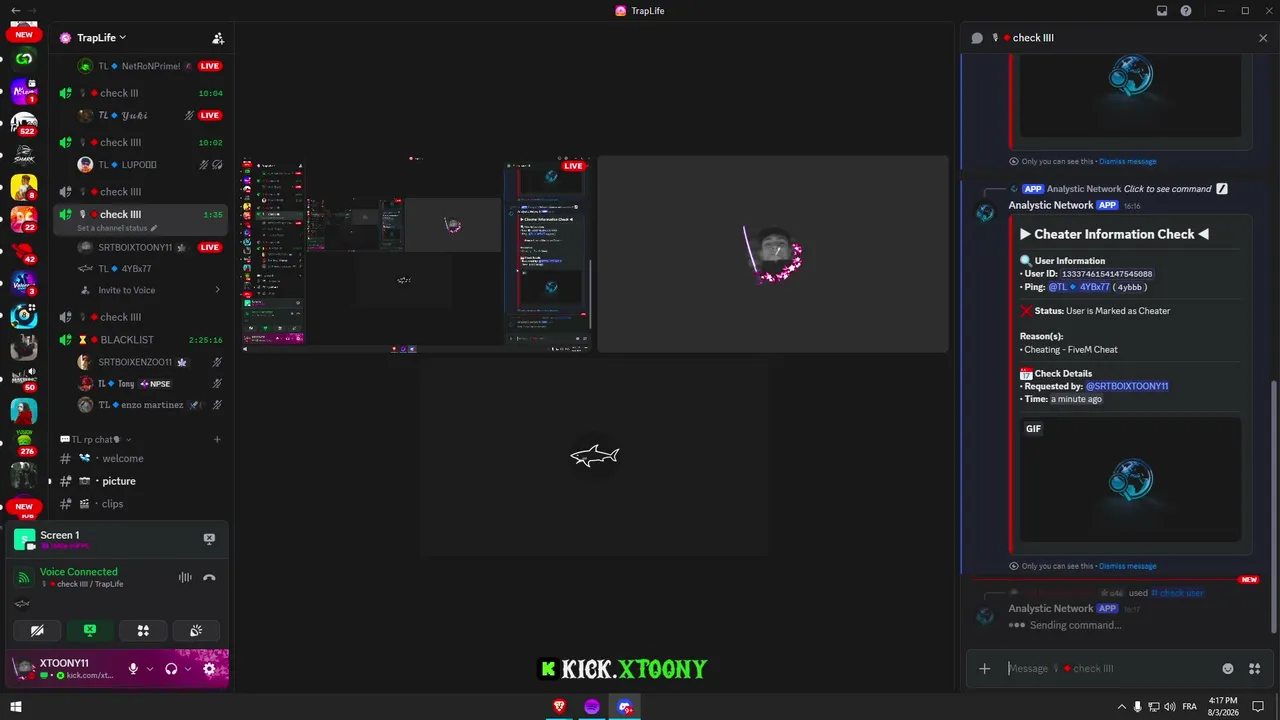Edit channel status with the pencil icon

[x=154, y=229]
